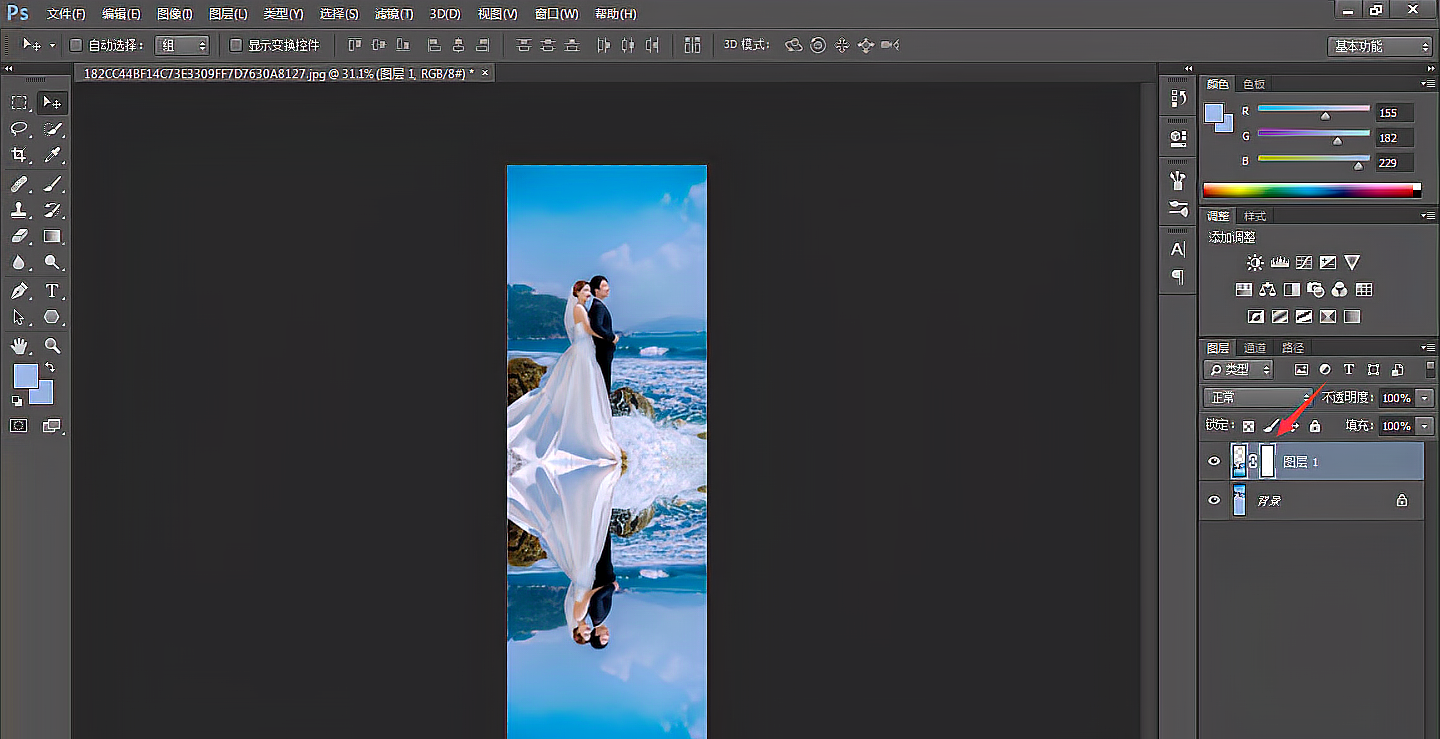The image size is (1440, 739).
Task: Open the layer filter 类型 dropdown
Action: point(1239,370)
